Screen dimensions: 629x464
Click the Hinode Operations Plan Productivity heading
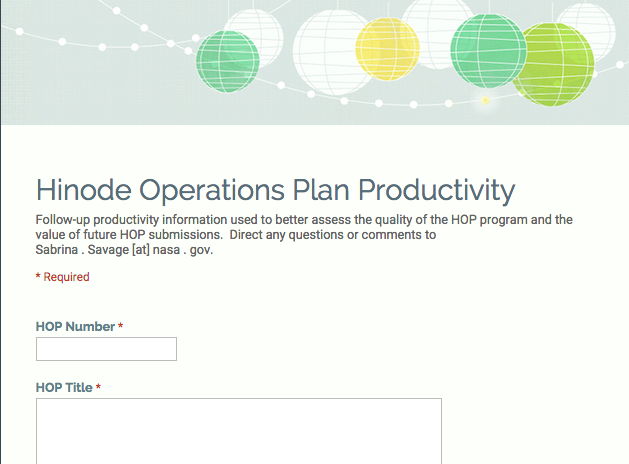(x=275, y=190)
